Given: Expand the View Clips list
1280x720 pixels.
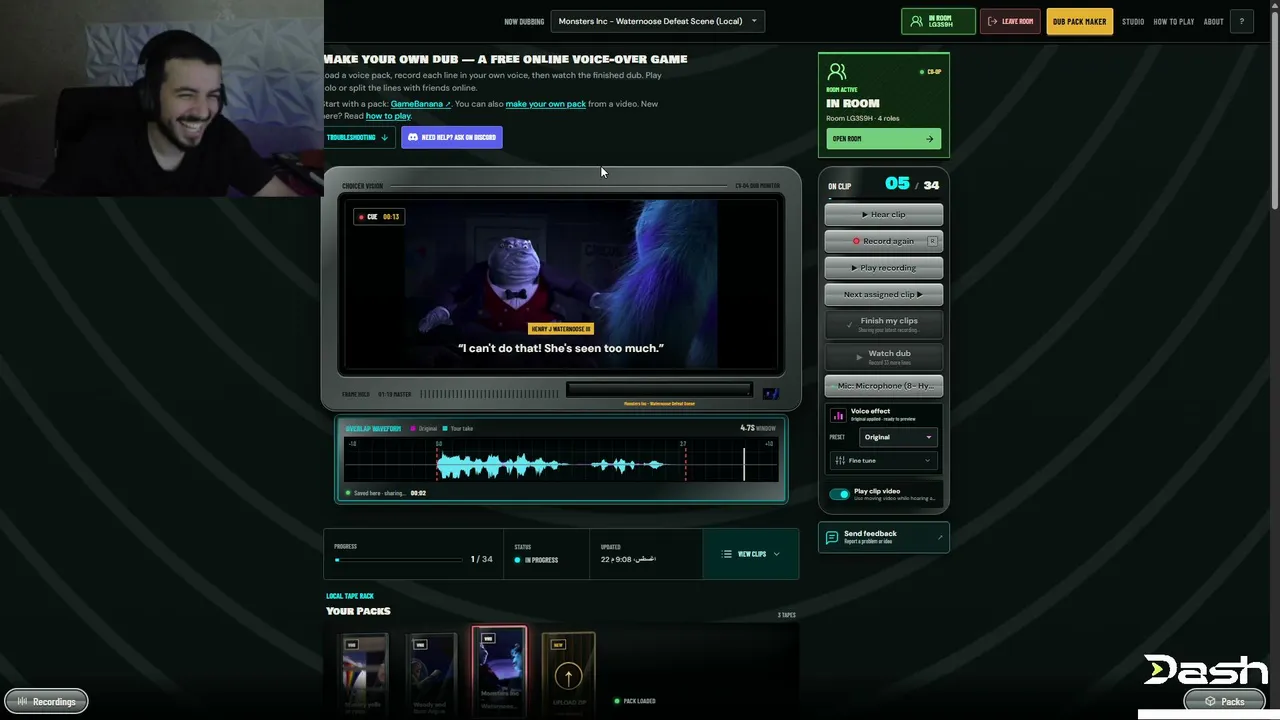Looking at the screenshot, I should pos(751,554).
